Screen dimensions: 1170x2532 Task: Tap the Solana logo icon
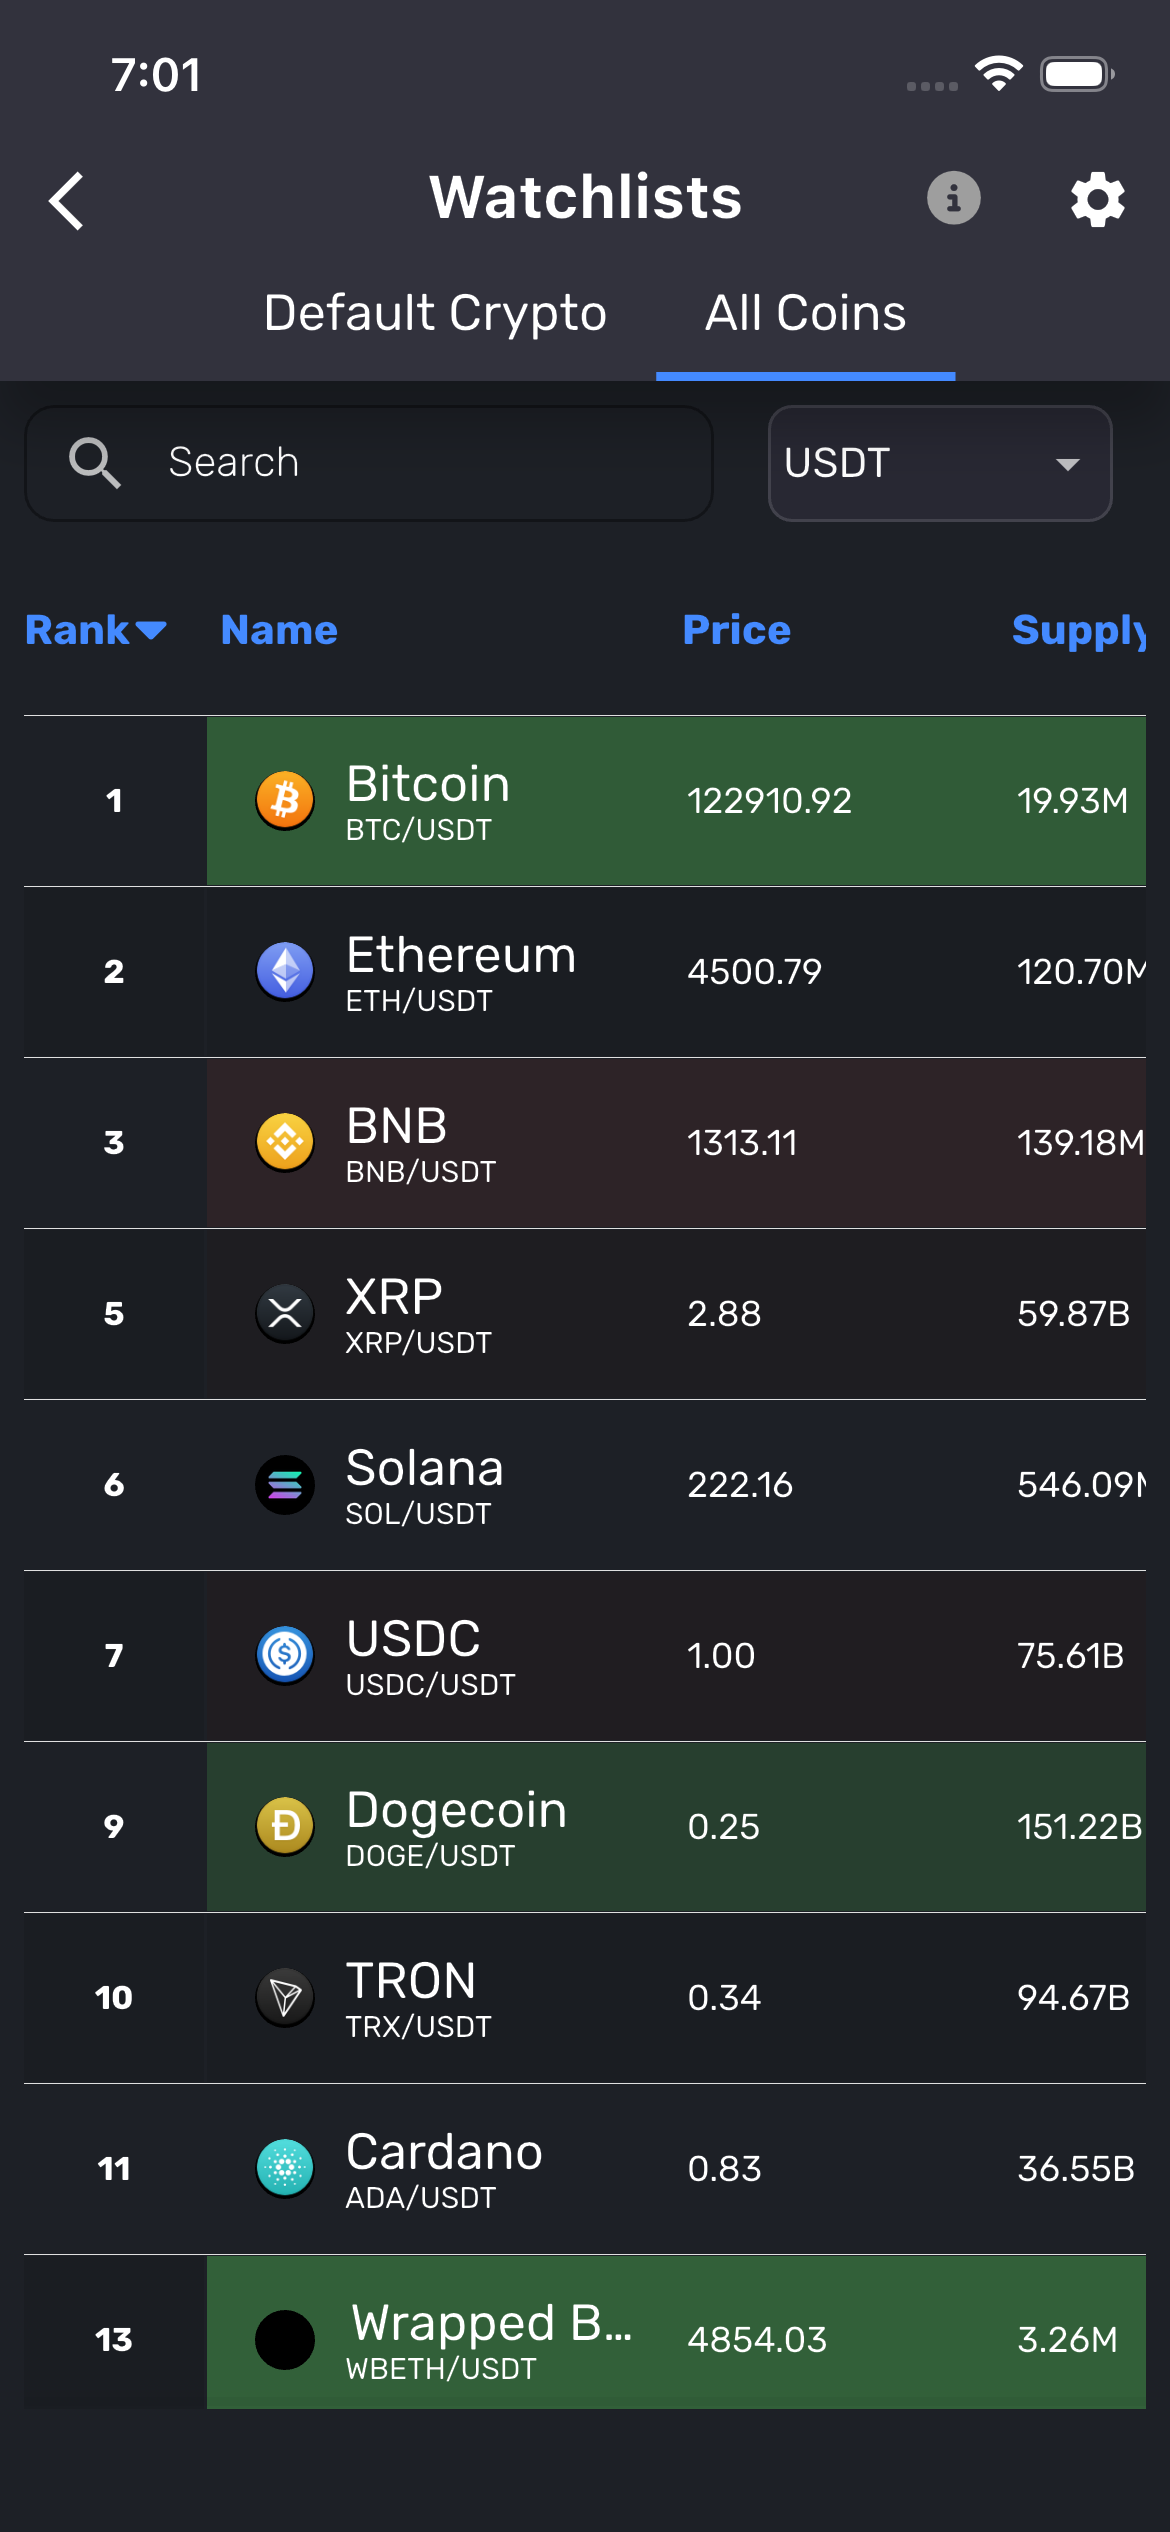(x=285, y=1485)
